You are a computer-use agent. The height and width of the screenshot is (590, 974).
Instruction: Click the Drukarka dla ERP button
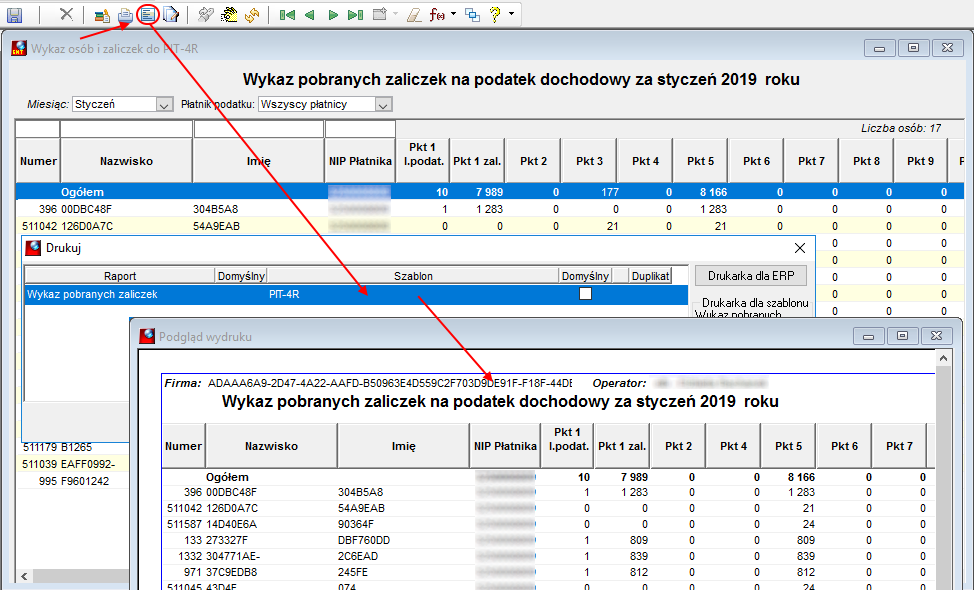click(751, 276)
